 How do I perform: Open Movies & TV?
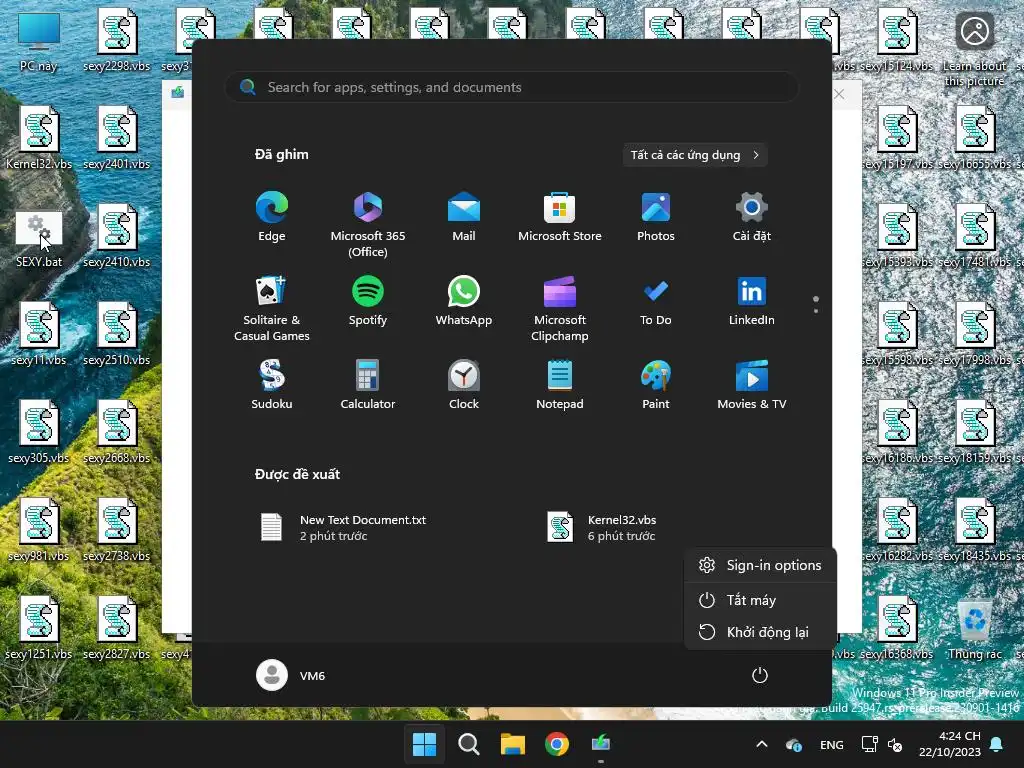(752, 385)
